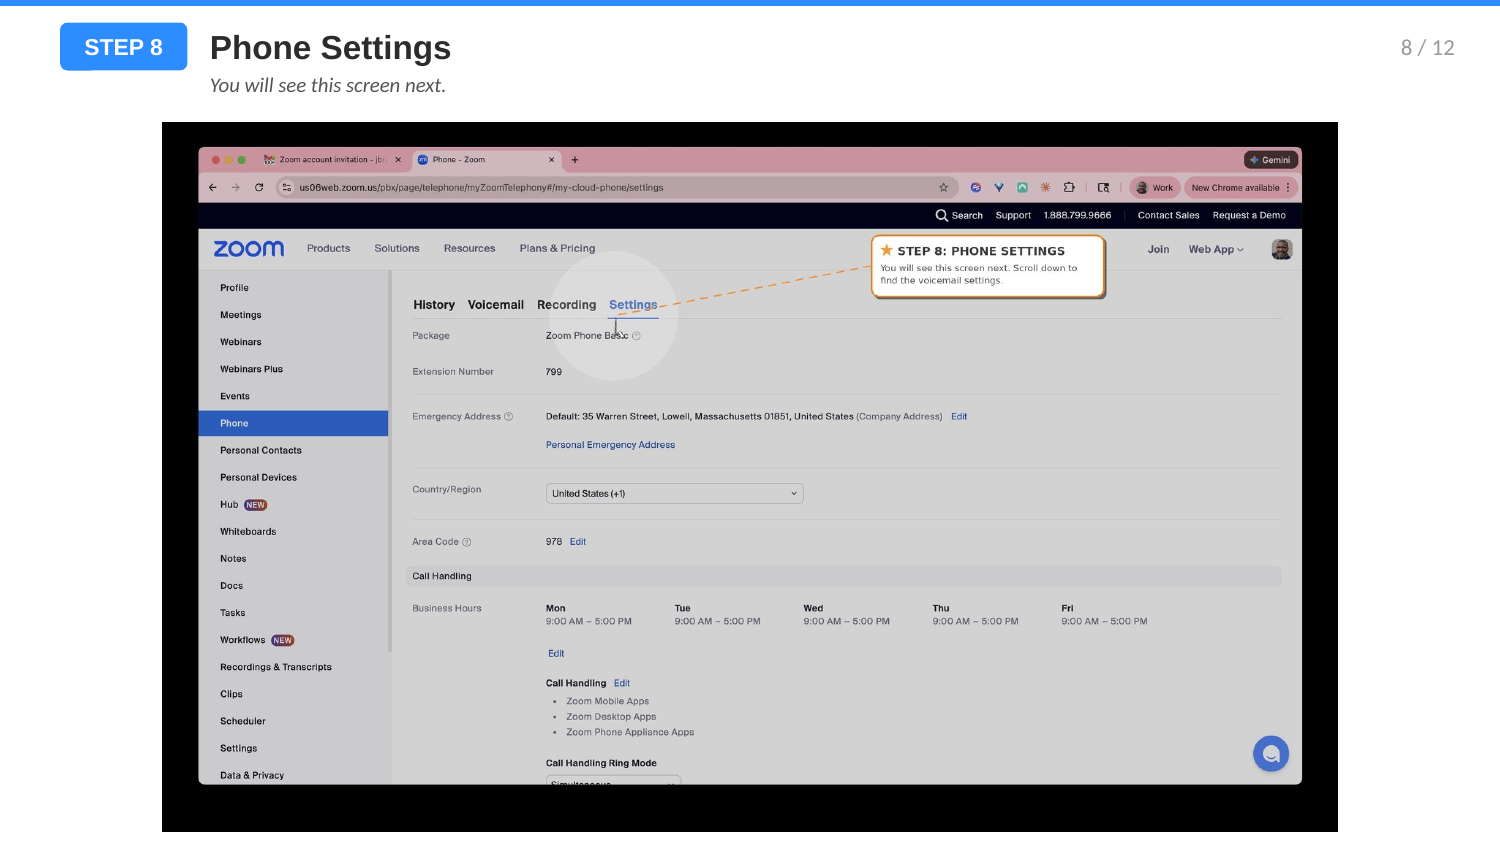Switch to the Voicemail tab
This screenshot has height=844, width=1500.
[496, 305]
